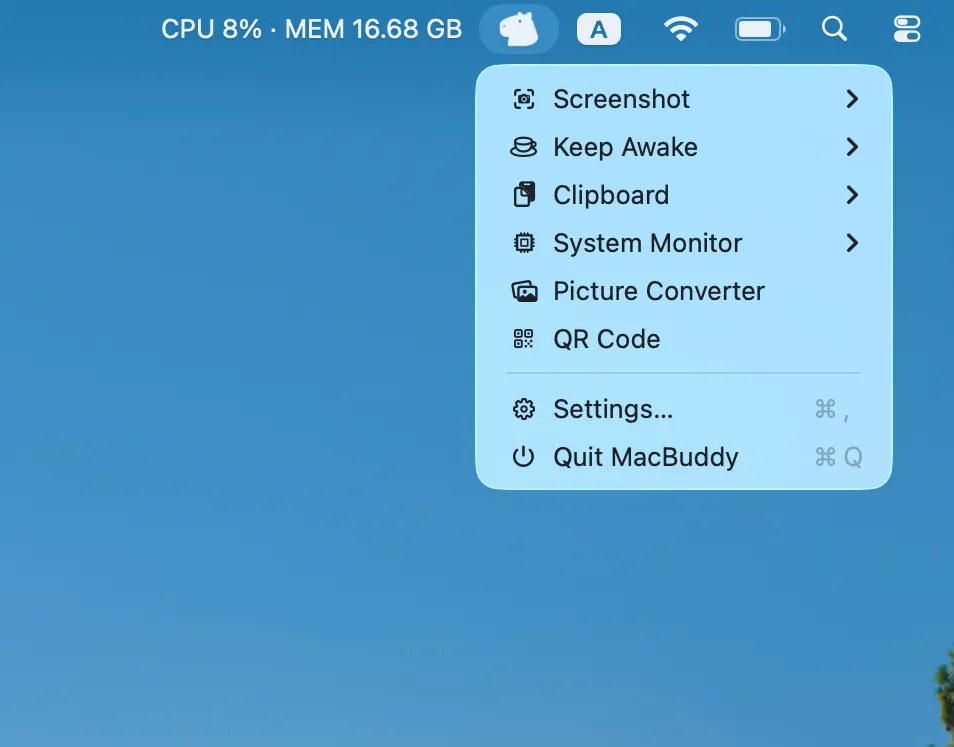Select Keep Awake menu entry
Image resolution: width=954 pixels, height=747 pixels.
pos(684,147)
